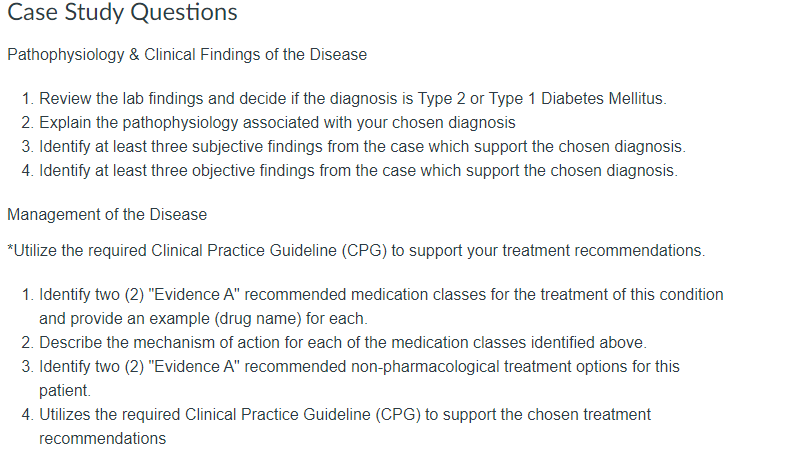
Task: Click the Explain the pathophysiology item
Action: point(277,123)
